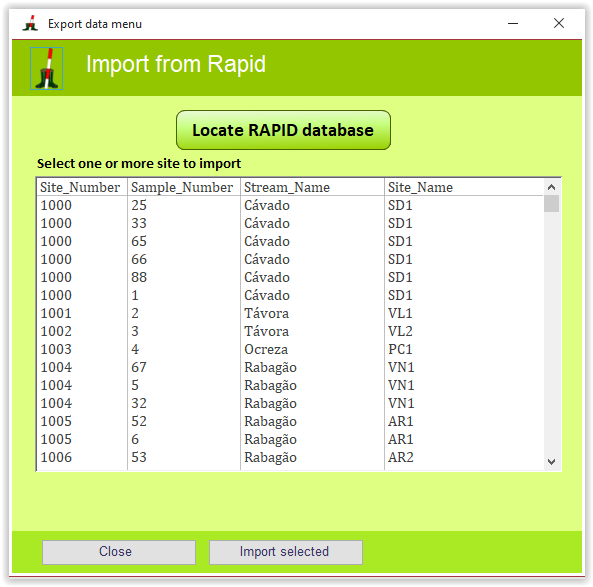This screenshot has width=593, height=587.
Task: Click the boots and pole header icon
Action: click(x=47, y=68)
